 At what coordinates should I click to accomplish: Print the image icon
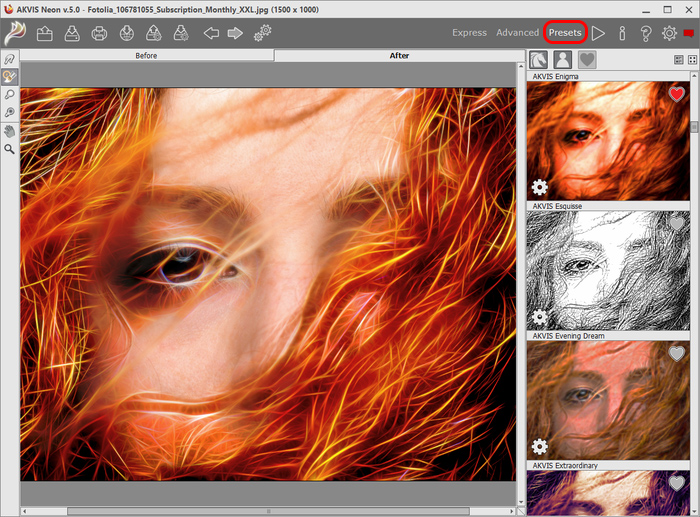click(99, 33)
